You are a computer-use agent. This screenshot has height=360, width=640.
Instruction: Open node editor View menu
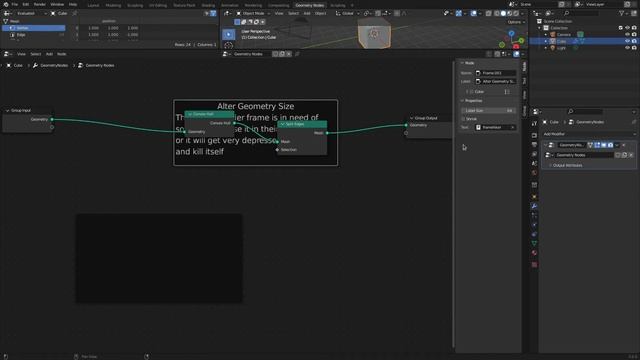21,54
